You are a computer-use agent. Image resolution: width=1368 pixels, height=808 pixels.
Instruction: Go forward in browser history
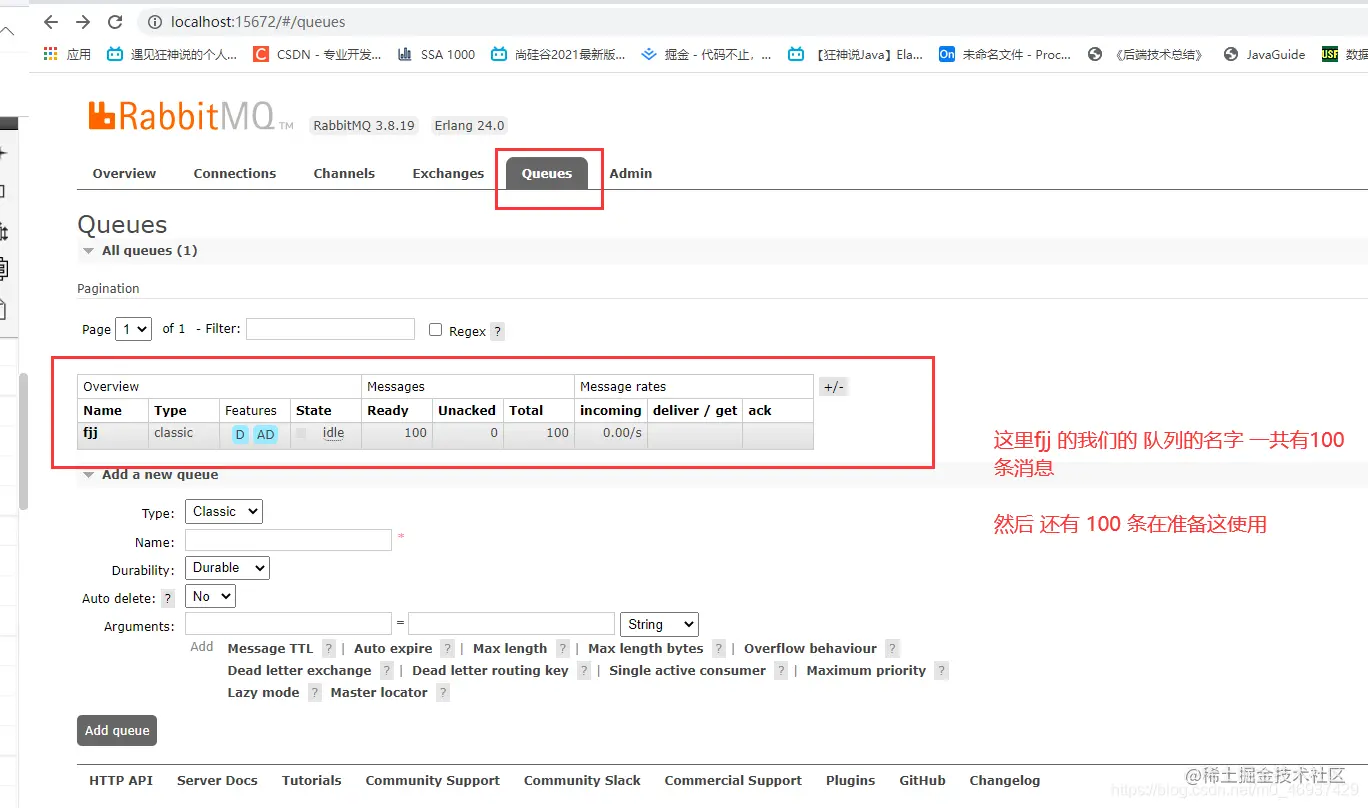tap(83, 22)
